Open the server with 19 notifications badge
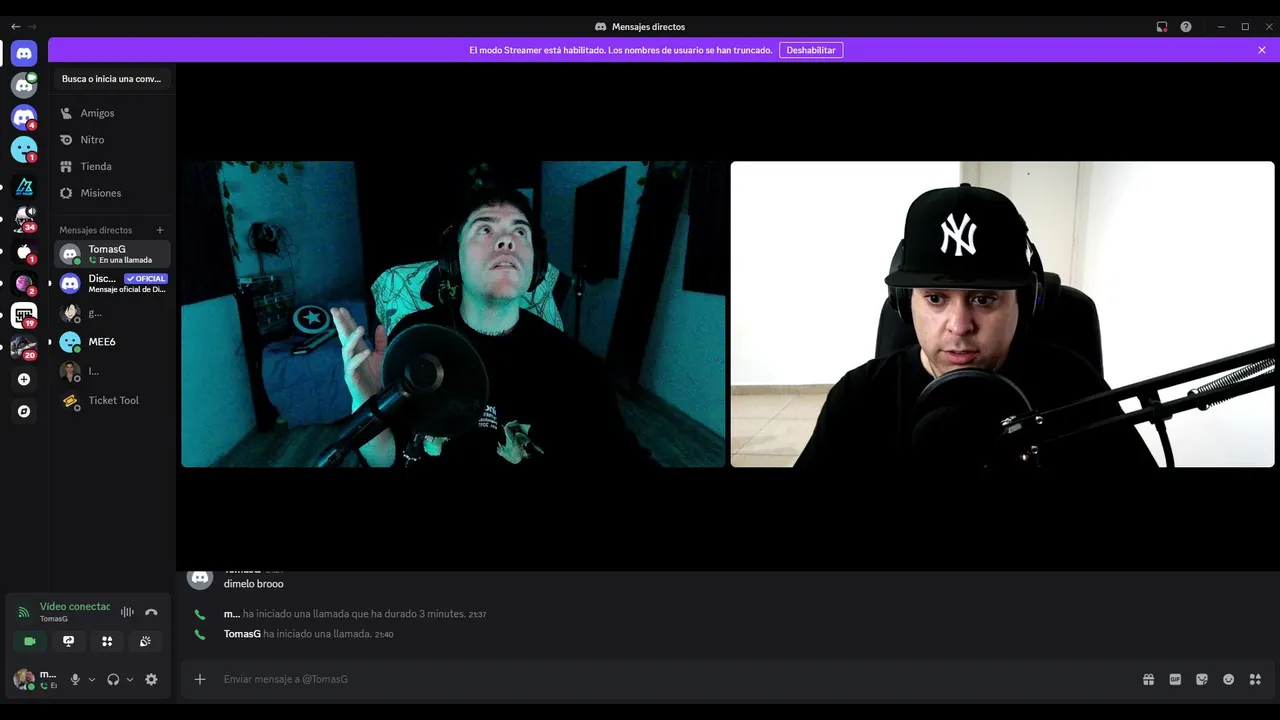 pos(24,316)
